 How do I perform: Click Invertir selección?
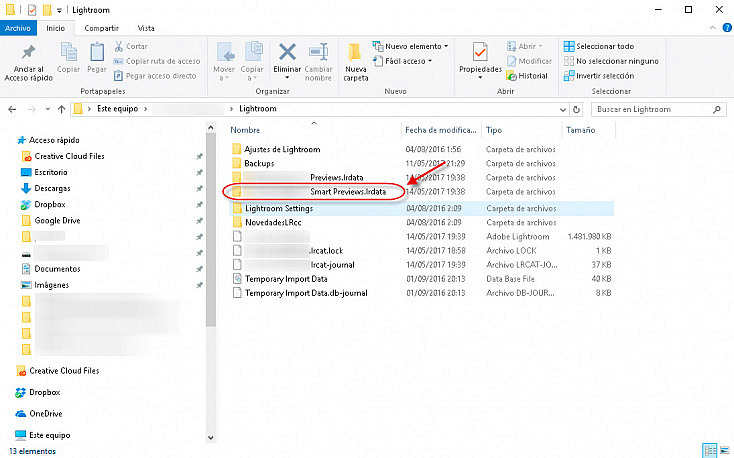pyautogui.click(x=599, y=76)
